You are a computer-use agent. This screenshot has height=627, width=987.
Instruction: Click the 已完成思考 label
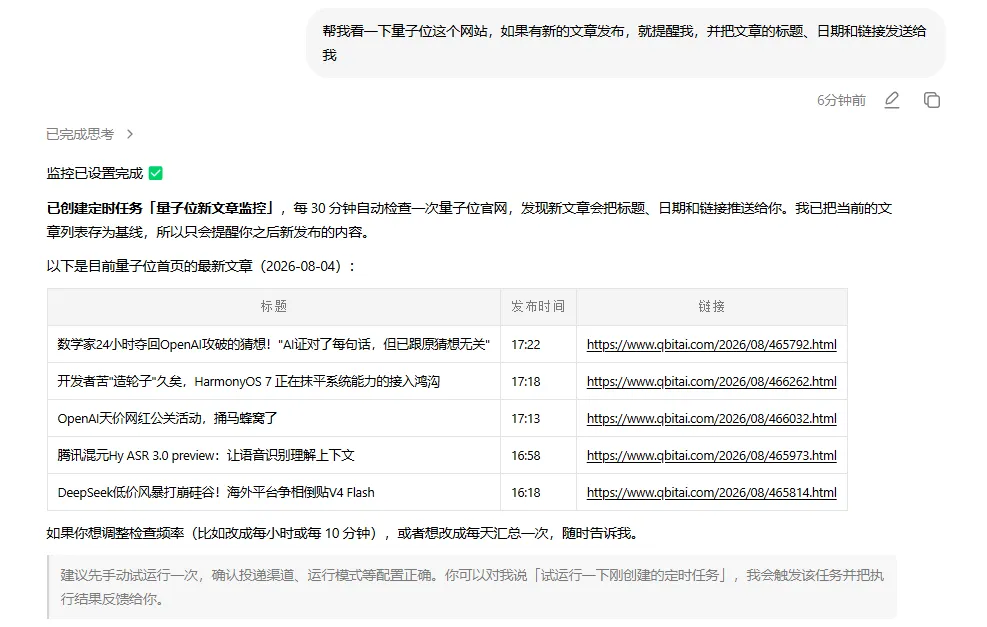tap(80, 134)
